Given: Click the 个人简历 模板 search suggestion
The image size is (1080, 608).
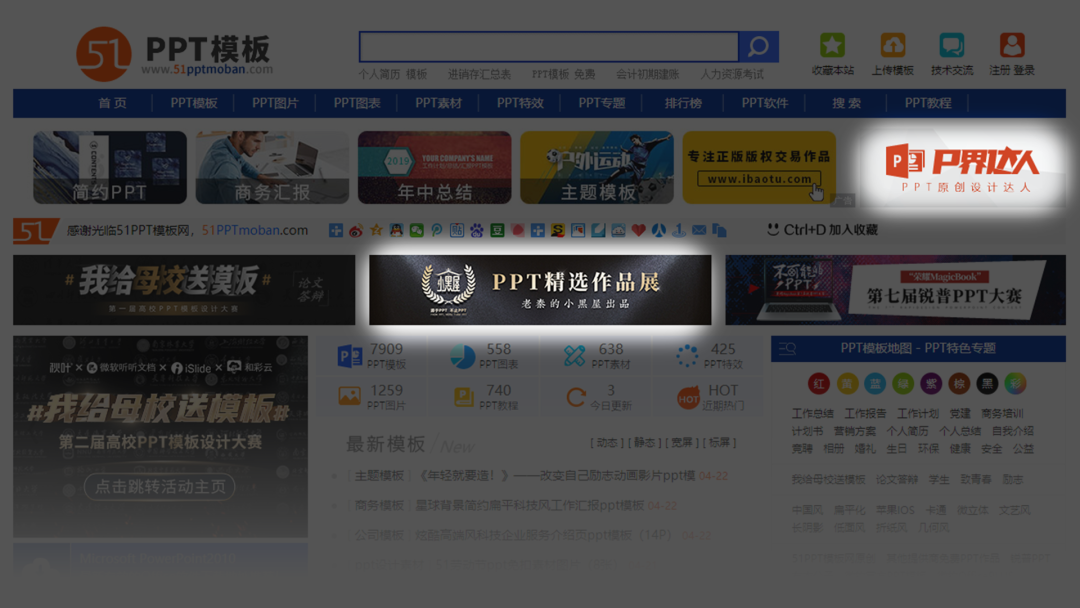Looking at the screenshot, I should click(x=393, y=74).
